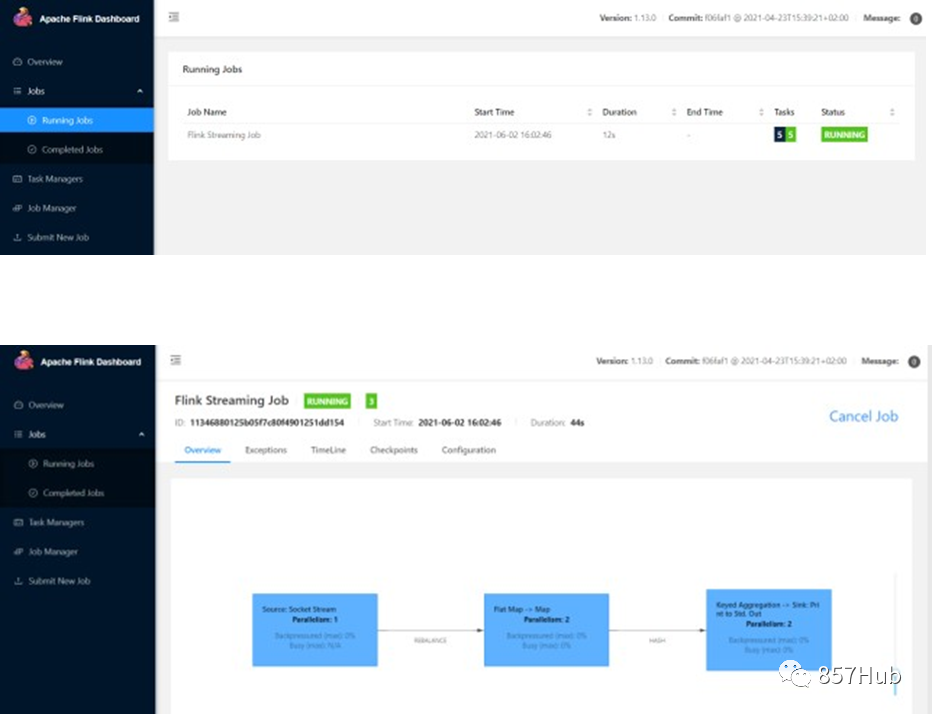932x714 pixels.
Task: Click Flink logo in bottom dashboard
Action: [x=24, y=360]
